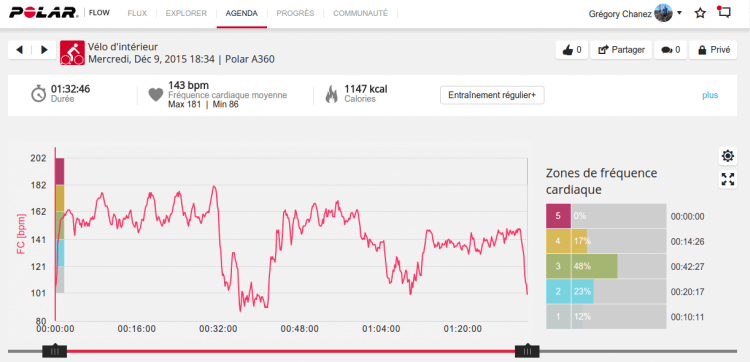
Task: Click the Polar logo
Action: 44,13
